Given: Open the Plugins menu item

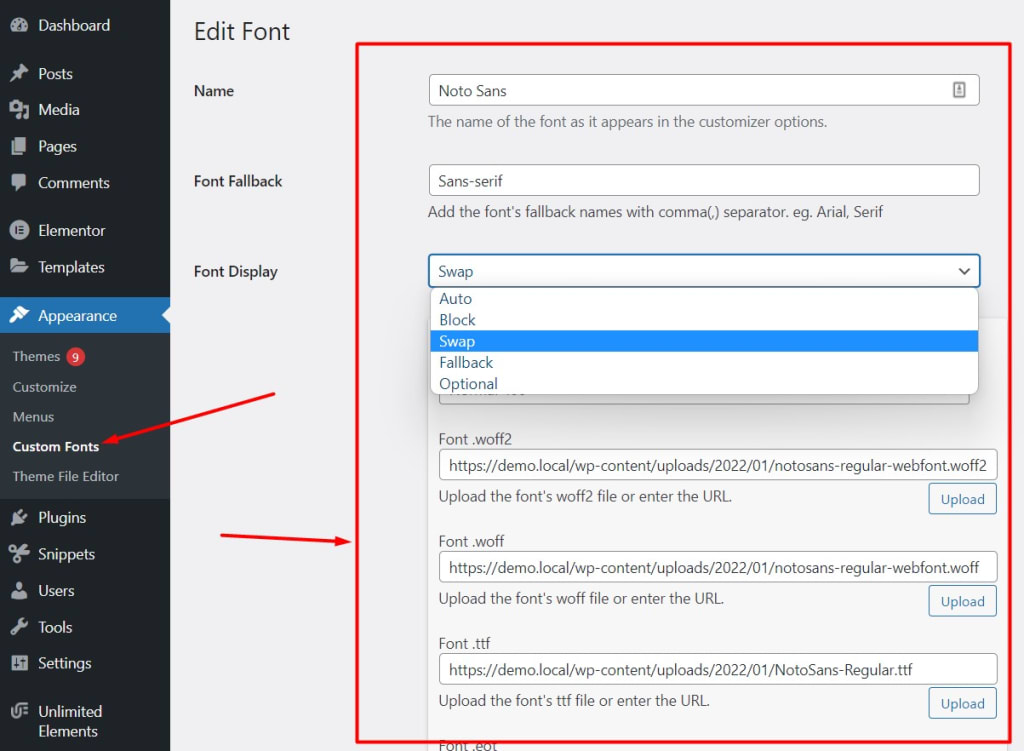Looking at the screenshot, I should pyautogui.click(x=62, y=518).
